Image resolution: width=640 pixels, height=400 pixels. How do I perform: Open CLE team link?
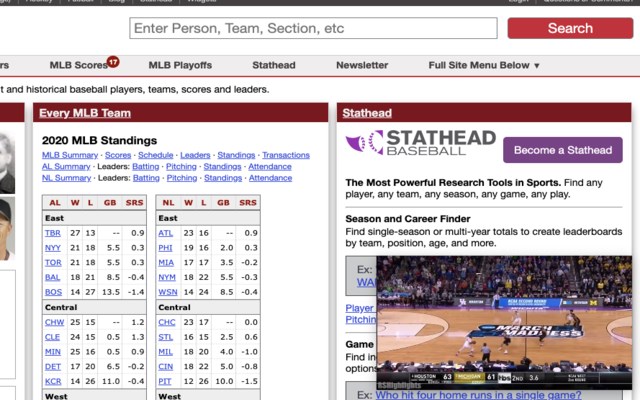click(x=52, y=337)
